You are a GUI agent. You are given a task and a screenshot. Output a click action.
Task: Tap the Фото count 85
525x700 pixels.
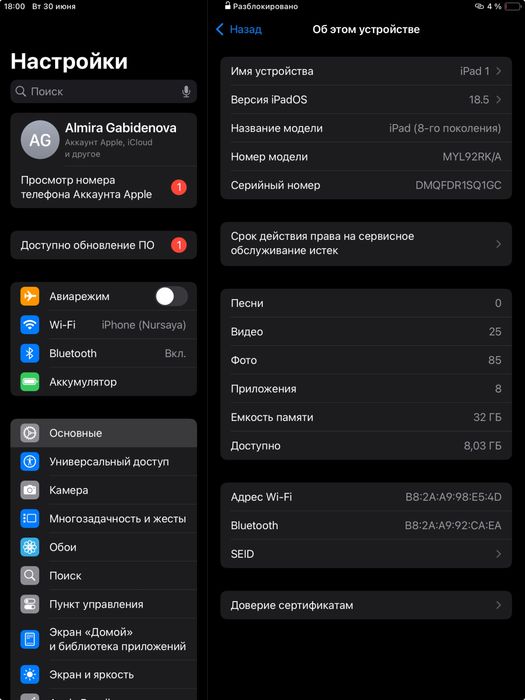tap(495, 360)
